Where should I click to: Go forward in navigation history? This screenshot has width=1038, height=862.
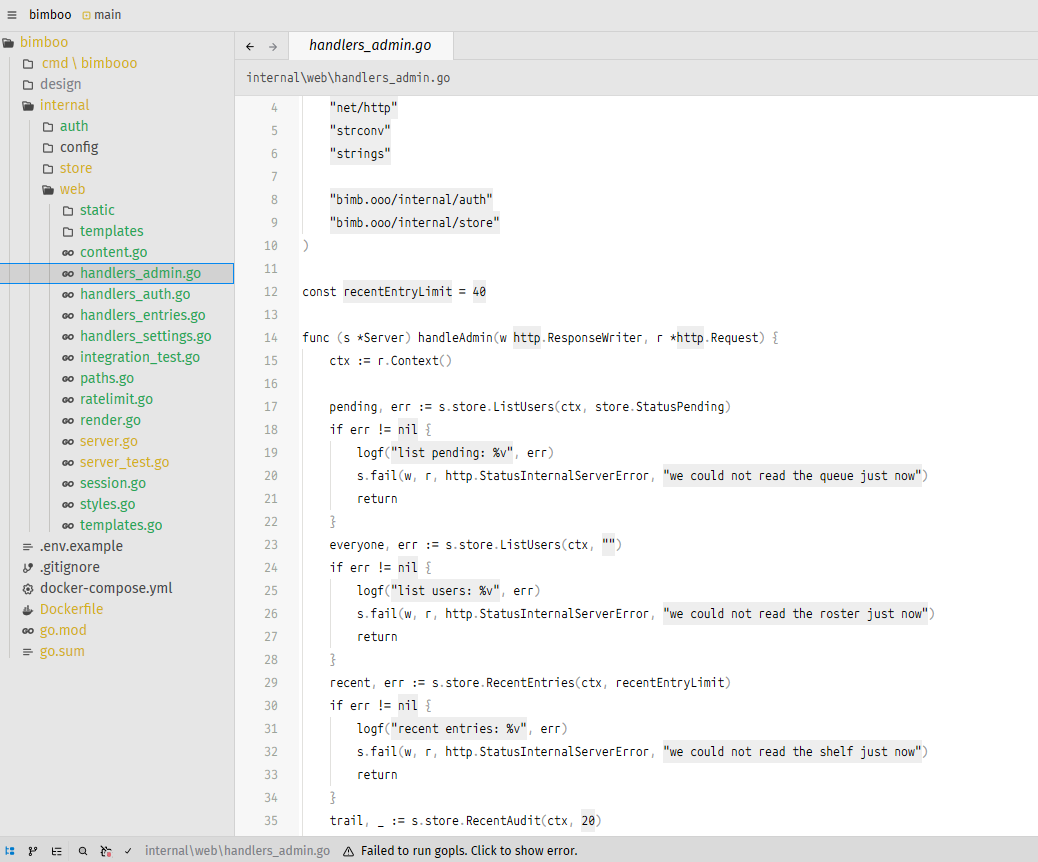(273, 46)
